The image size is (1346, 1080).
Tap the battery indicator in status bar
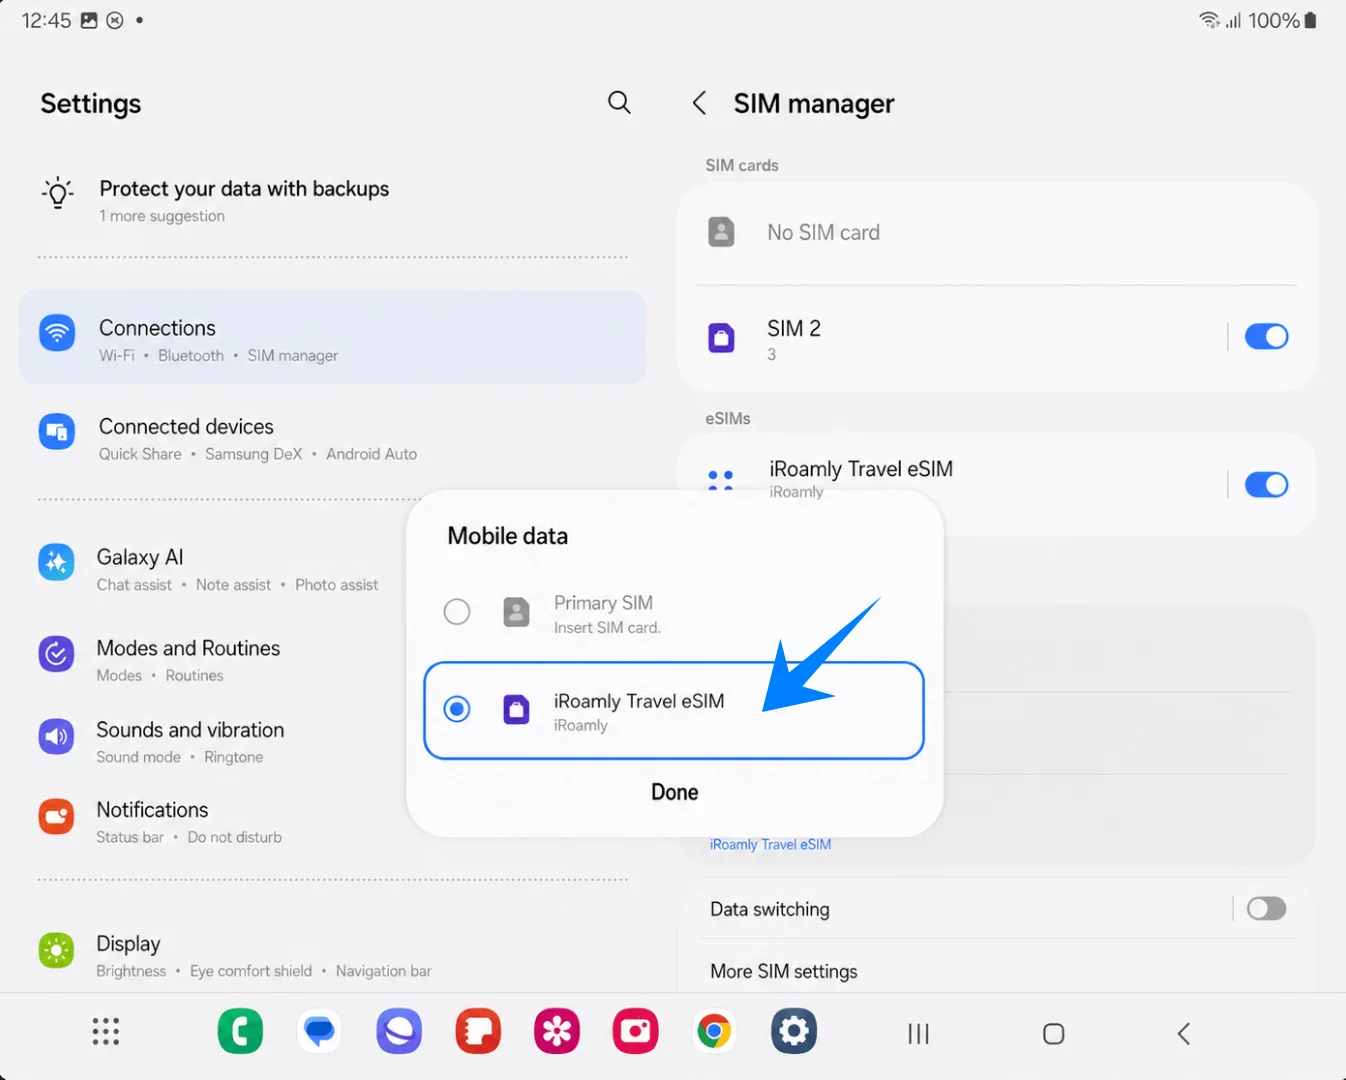coord(1311,20)
